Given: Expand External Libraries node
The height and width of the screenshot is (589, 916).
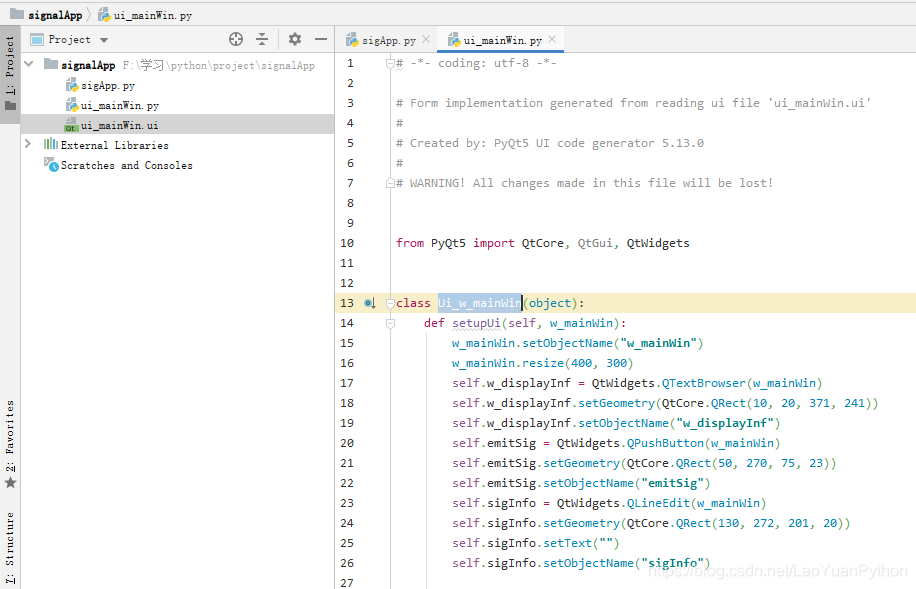Looking at the screenshot, I should pos(27,144).
